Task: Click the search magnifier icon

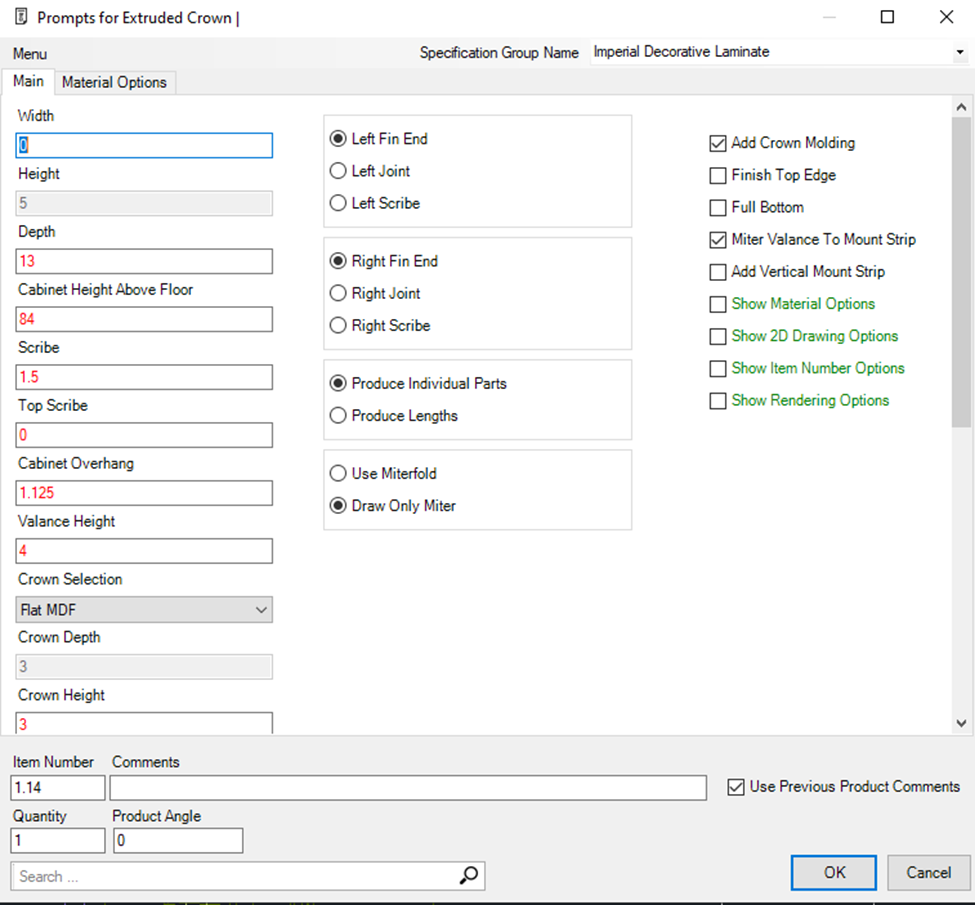Action: [468, 876]
